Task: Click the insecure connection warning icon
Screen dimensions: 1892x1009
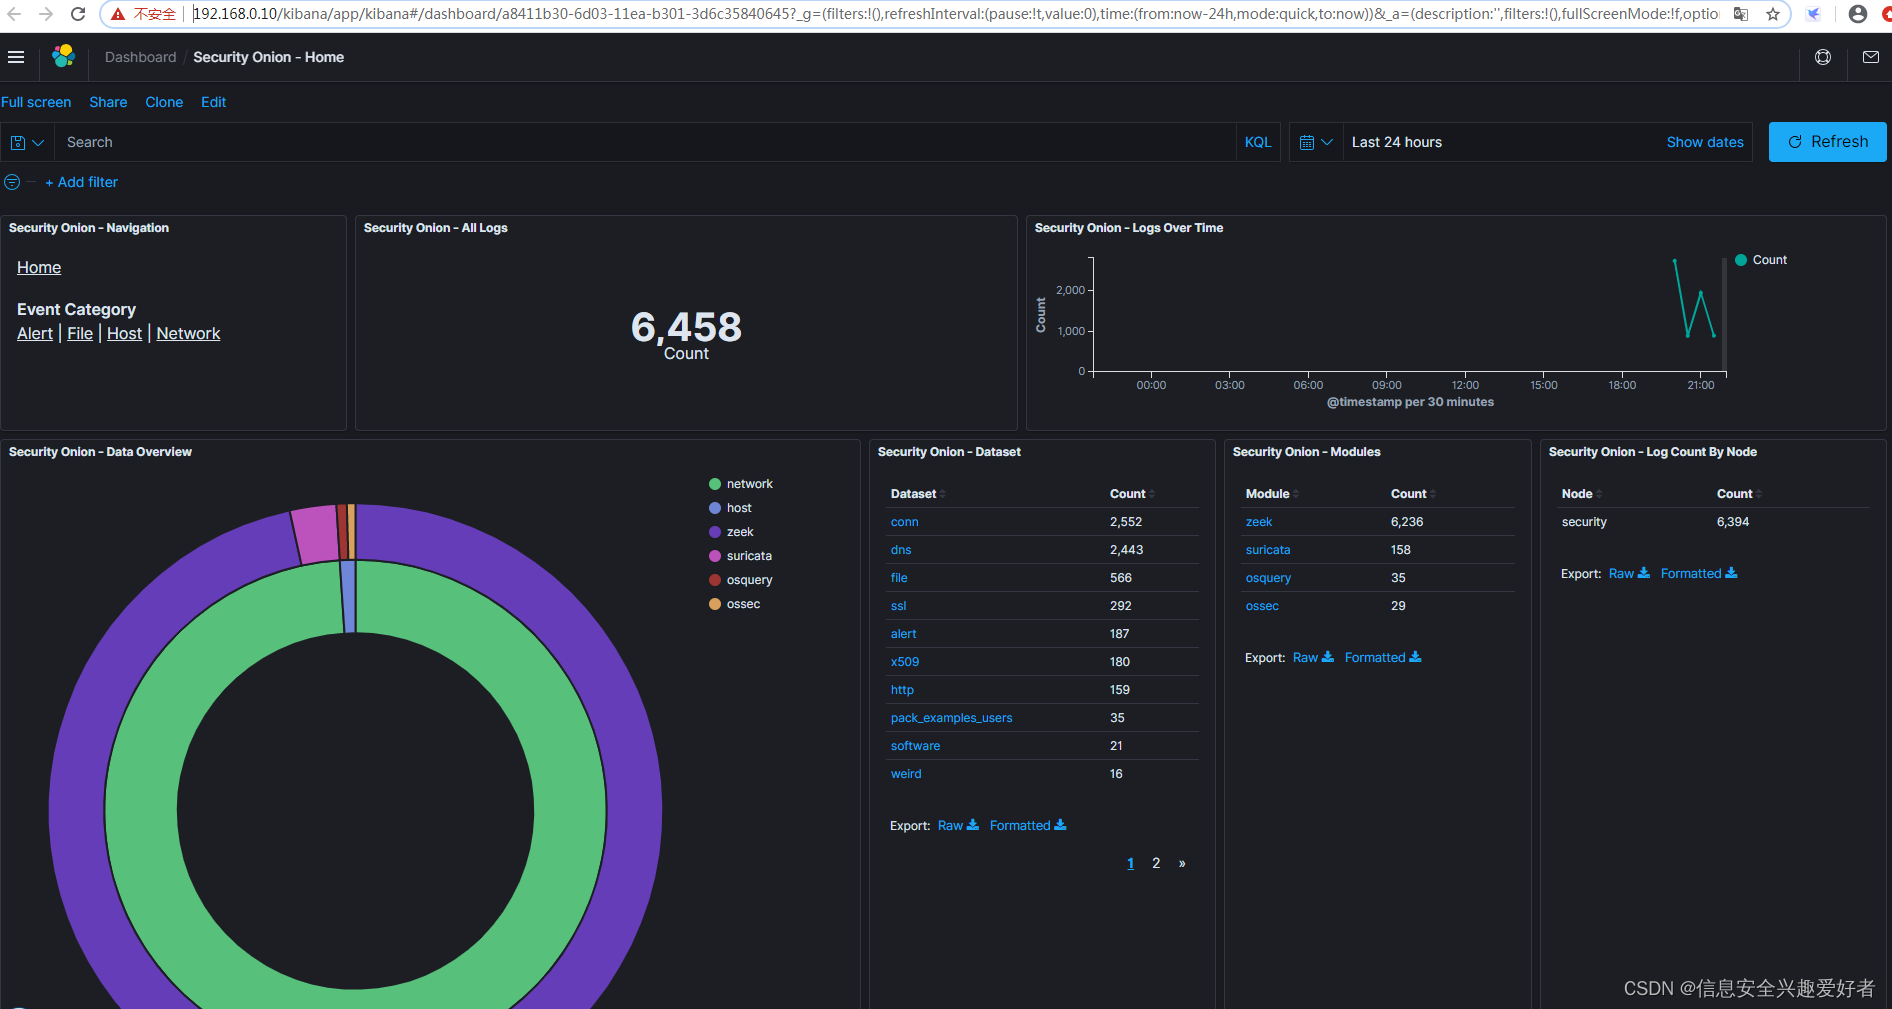Action: [x=118, y=14]
